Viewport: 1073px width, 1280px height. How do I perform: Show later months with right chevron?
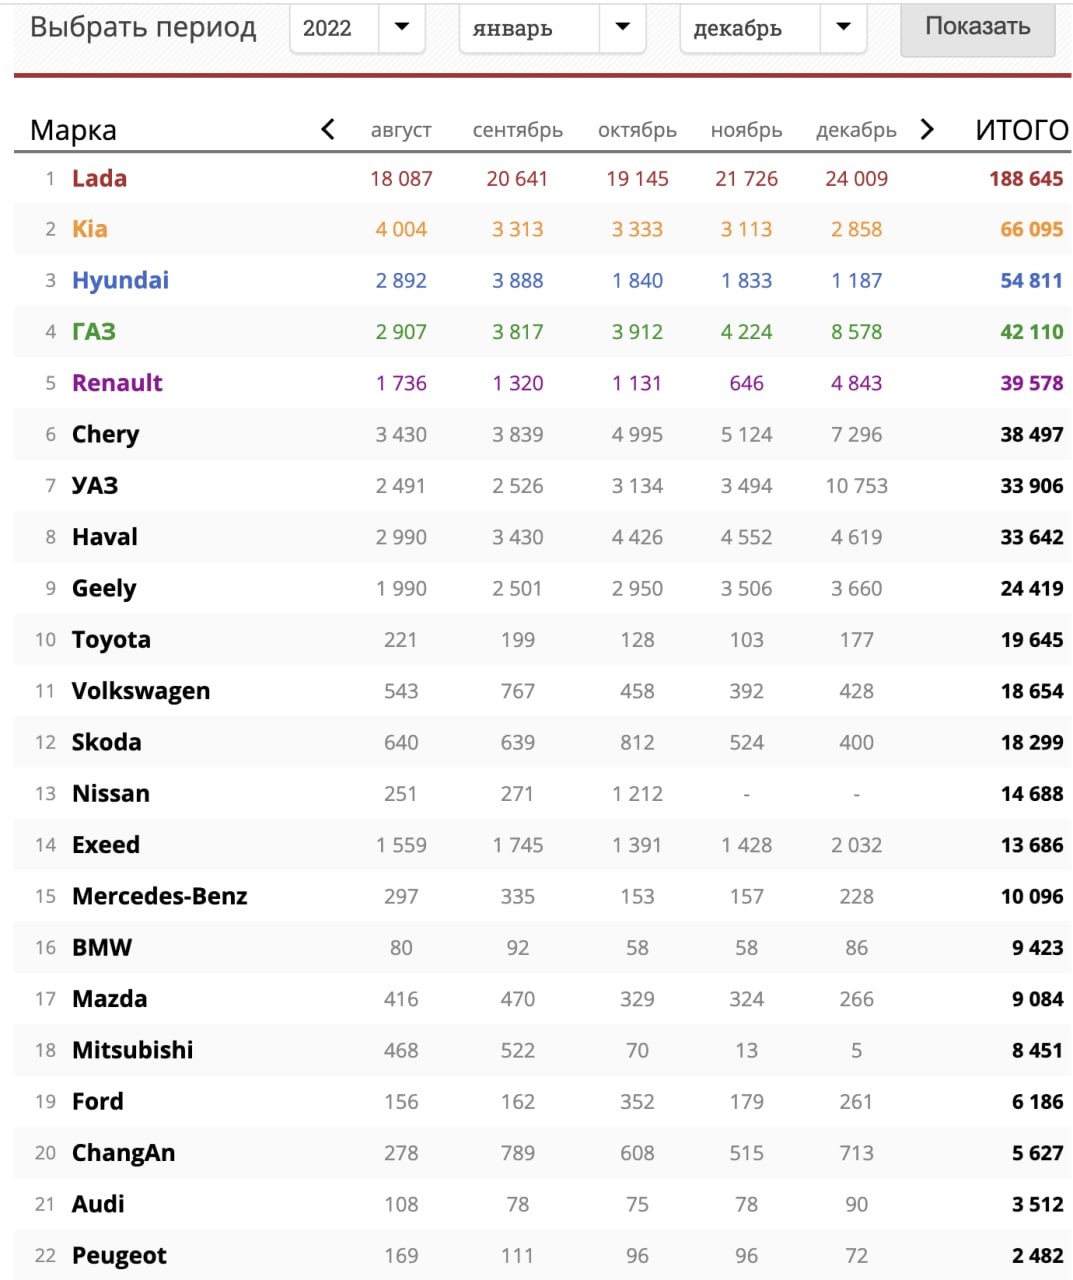[x=927, y=129]
